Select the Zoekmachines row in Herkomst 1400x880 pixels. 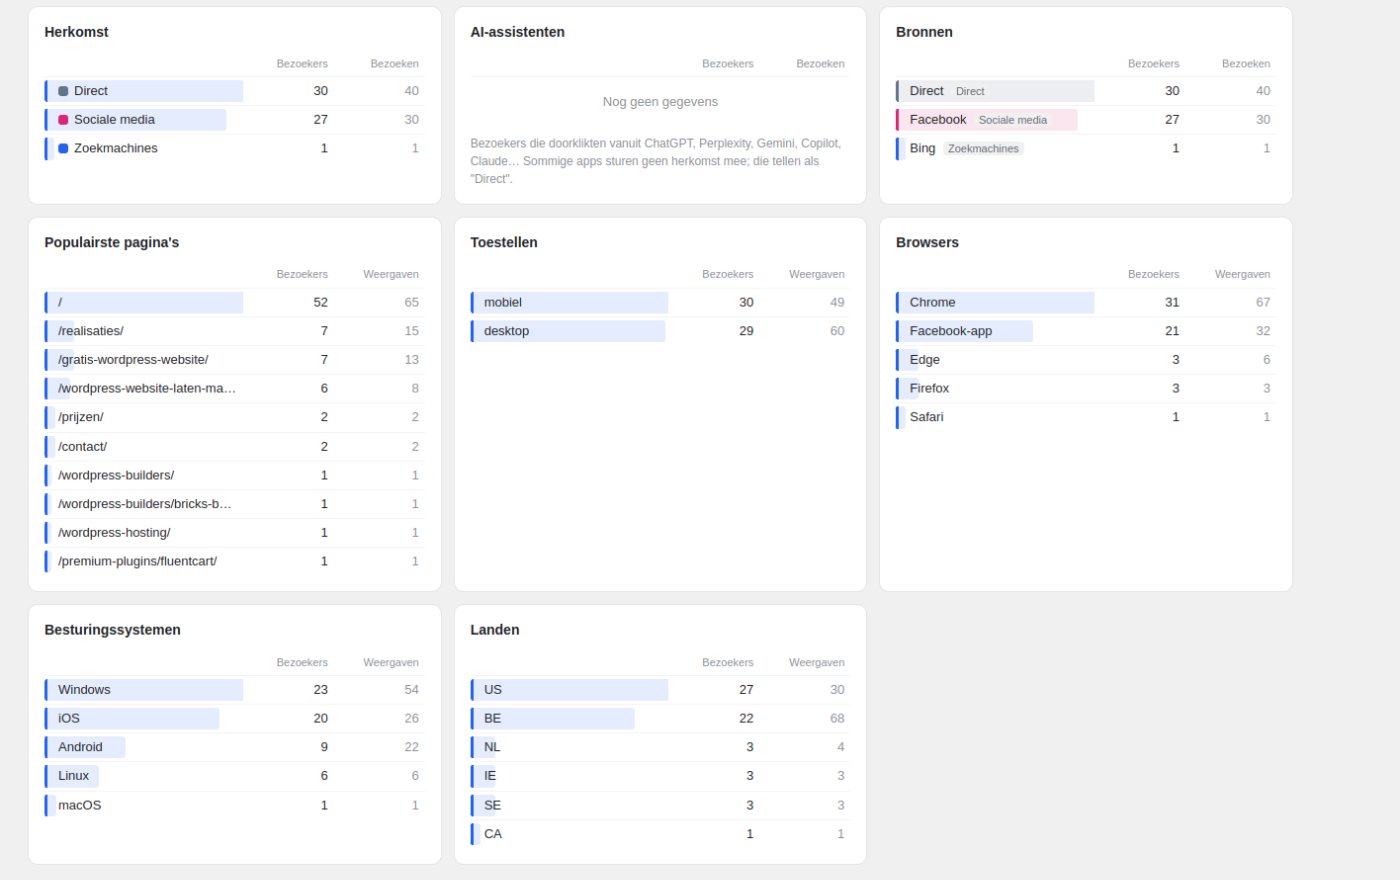234,148
